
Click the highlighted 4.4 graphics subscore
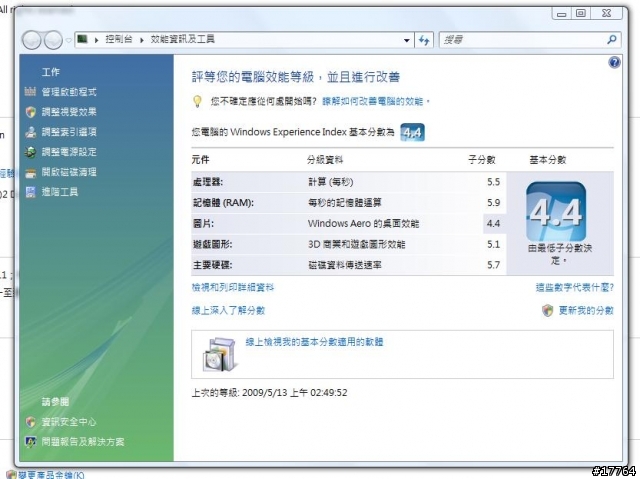coord(493,224)
